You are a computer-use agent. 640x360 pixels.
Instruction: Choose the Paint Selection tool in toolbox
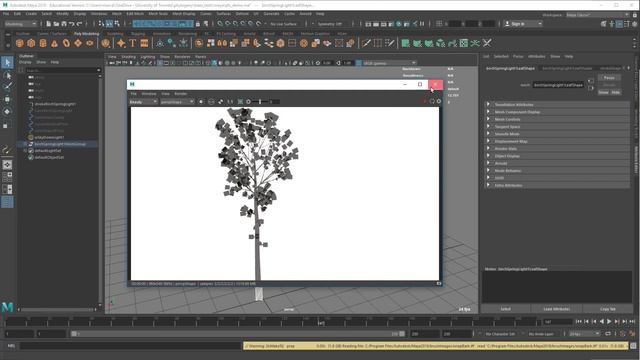[7, 87]
